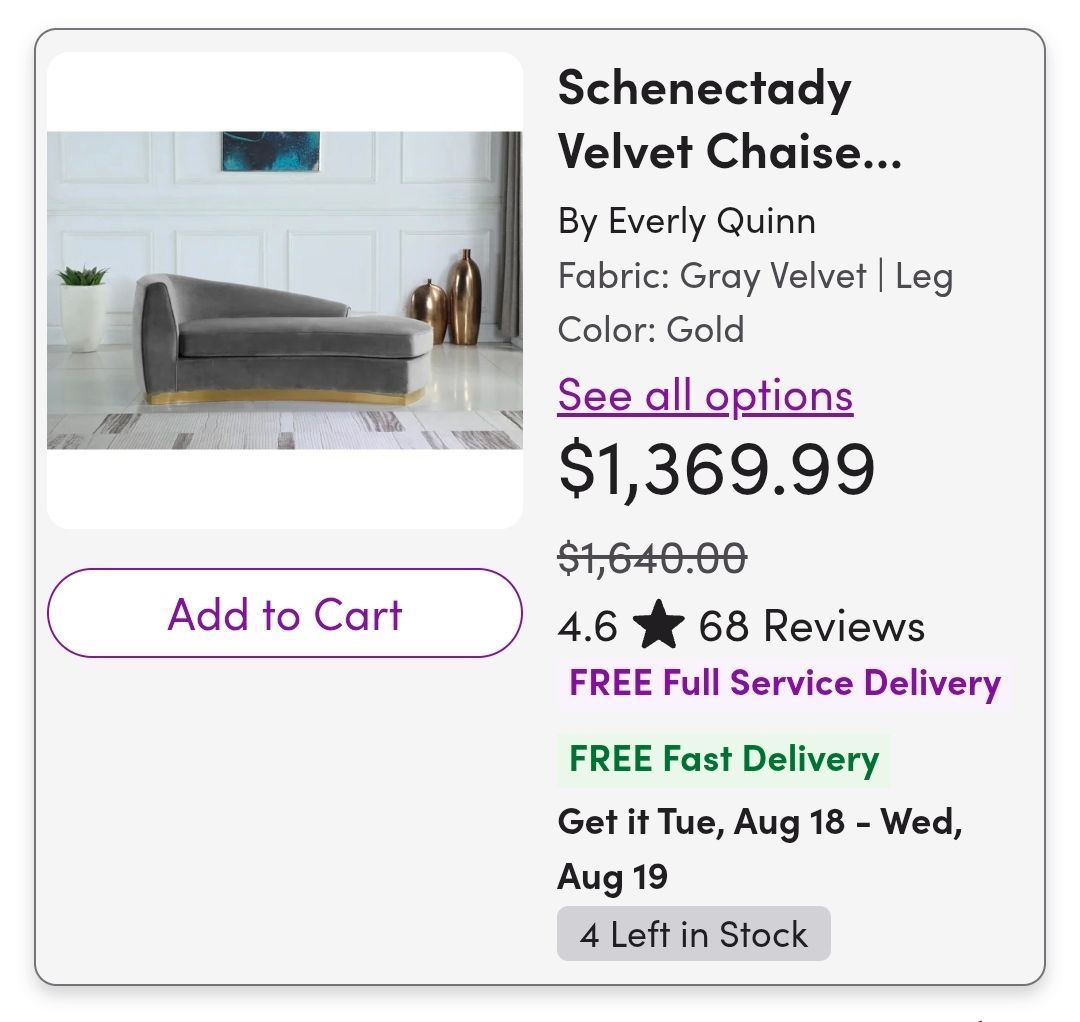Open the 68 Reviews text

pyautogui.click(x=811, y=626)
